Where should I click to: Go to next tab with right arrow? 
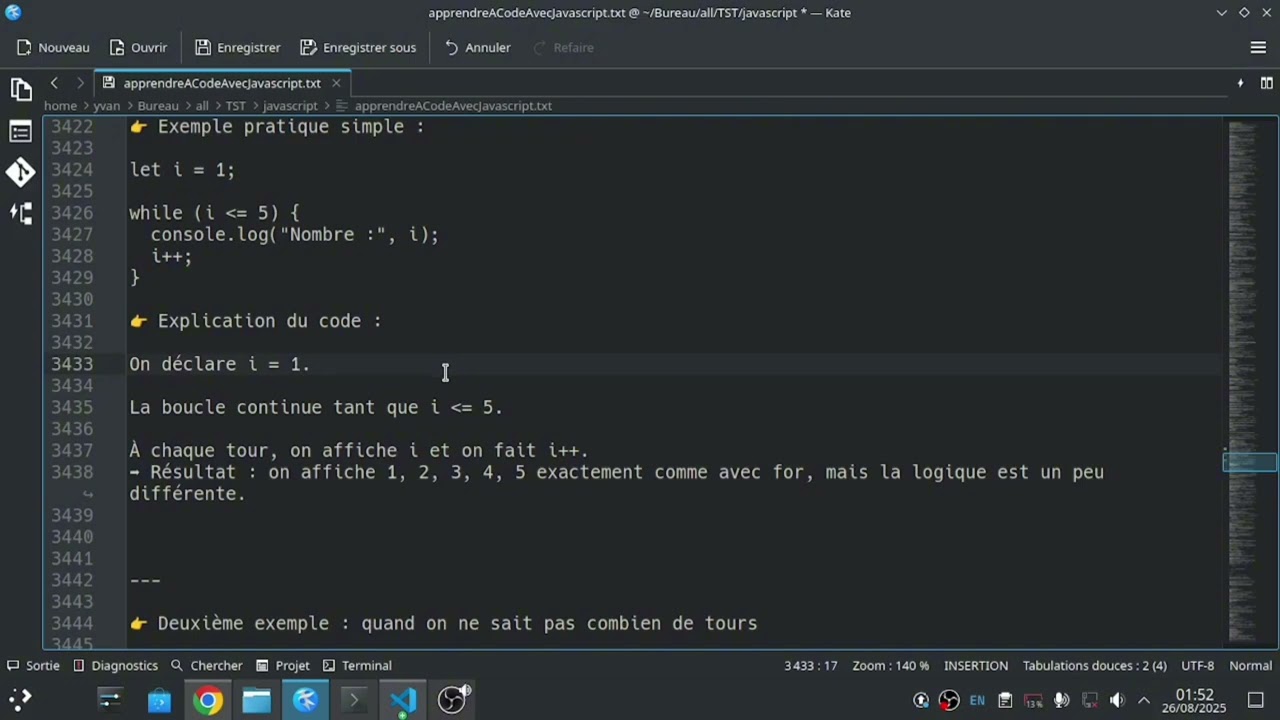(80, 83)
